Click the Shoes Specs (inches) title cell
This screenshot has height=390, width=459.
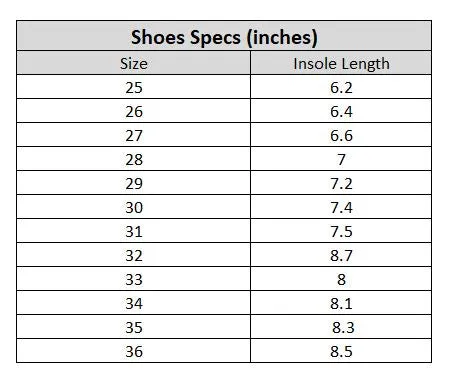(224, 36)
